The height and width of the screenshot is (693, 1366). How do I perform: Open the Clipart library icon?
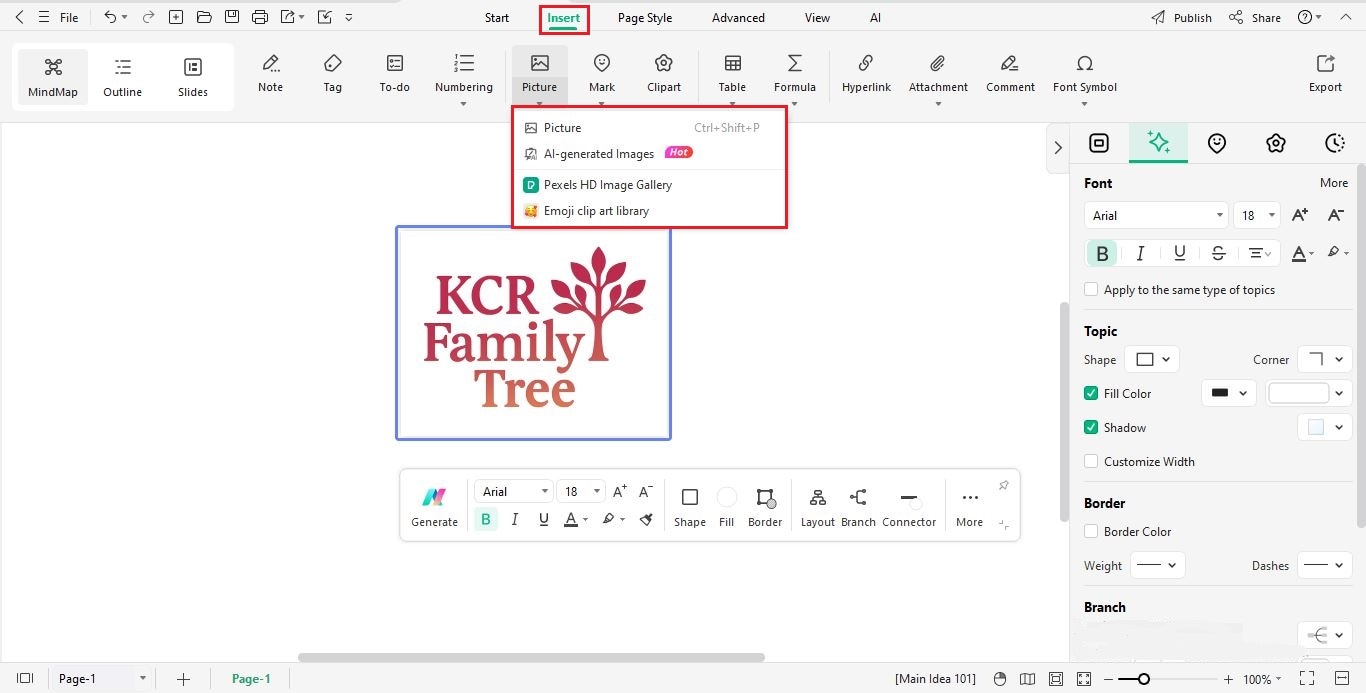664,74
